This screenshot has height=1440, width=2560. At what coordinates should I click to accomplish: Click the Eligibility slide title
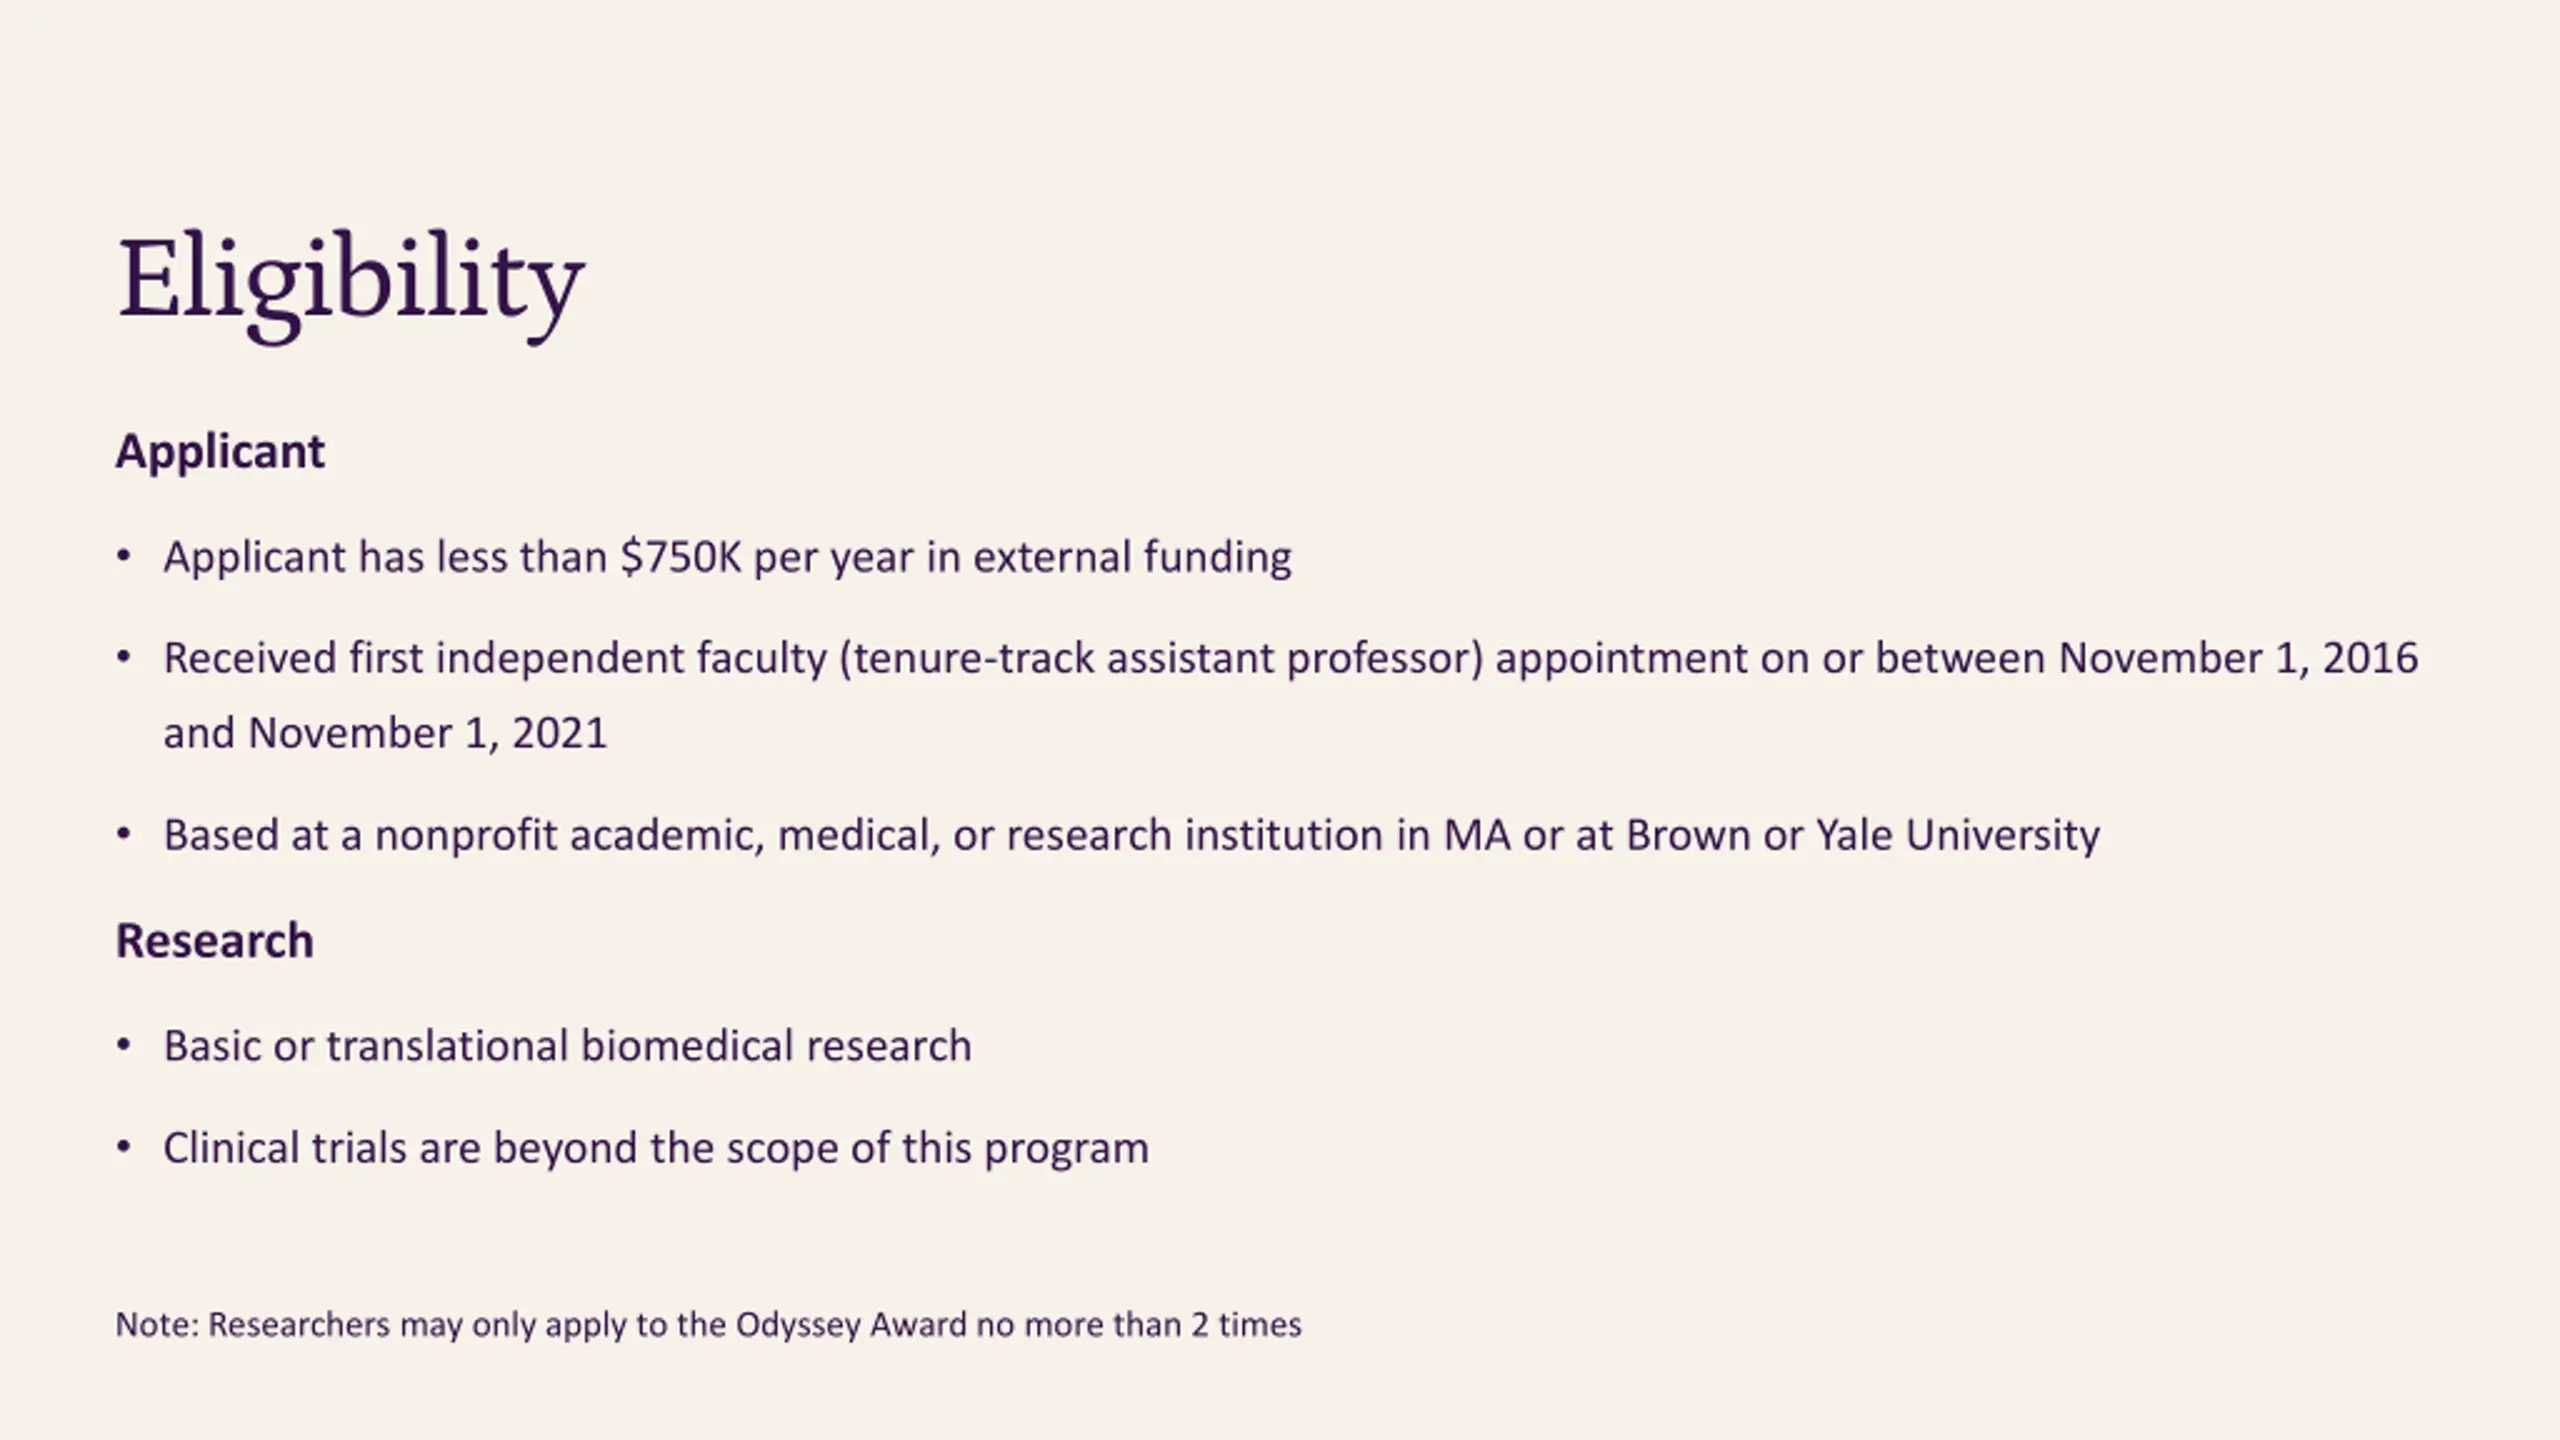pos(350,280)
